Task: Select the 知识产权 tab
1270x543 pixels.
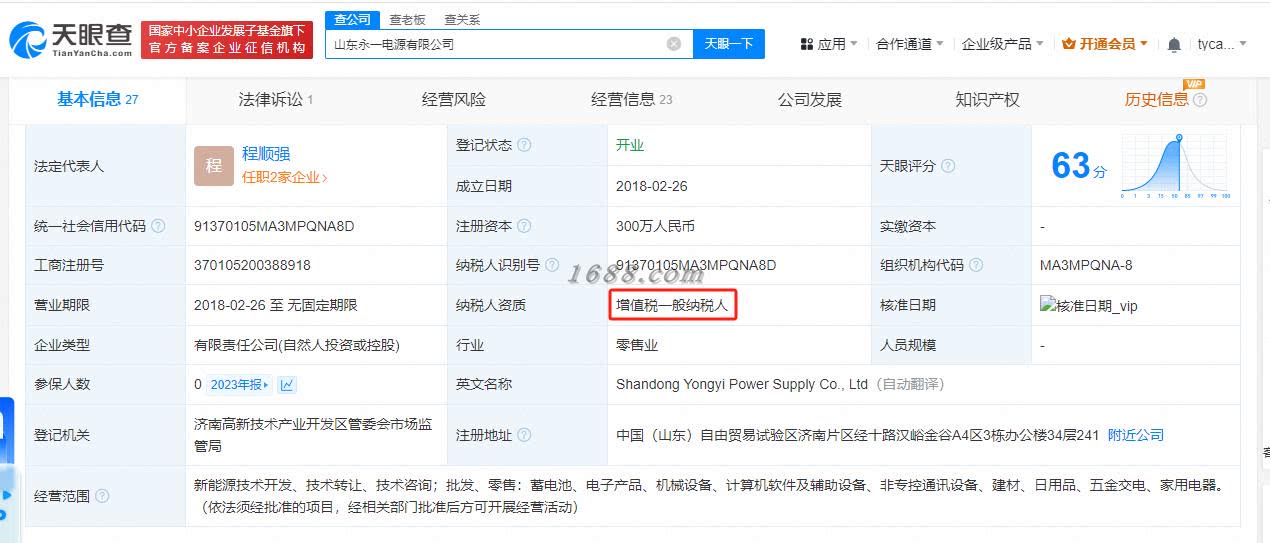Action: 987,99
